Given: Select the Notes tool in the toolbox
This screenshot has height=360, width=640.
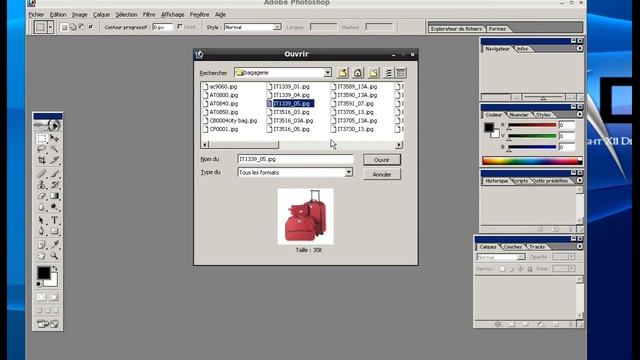Looking at the screenshot, I should (x=42, y=245).
